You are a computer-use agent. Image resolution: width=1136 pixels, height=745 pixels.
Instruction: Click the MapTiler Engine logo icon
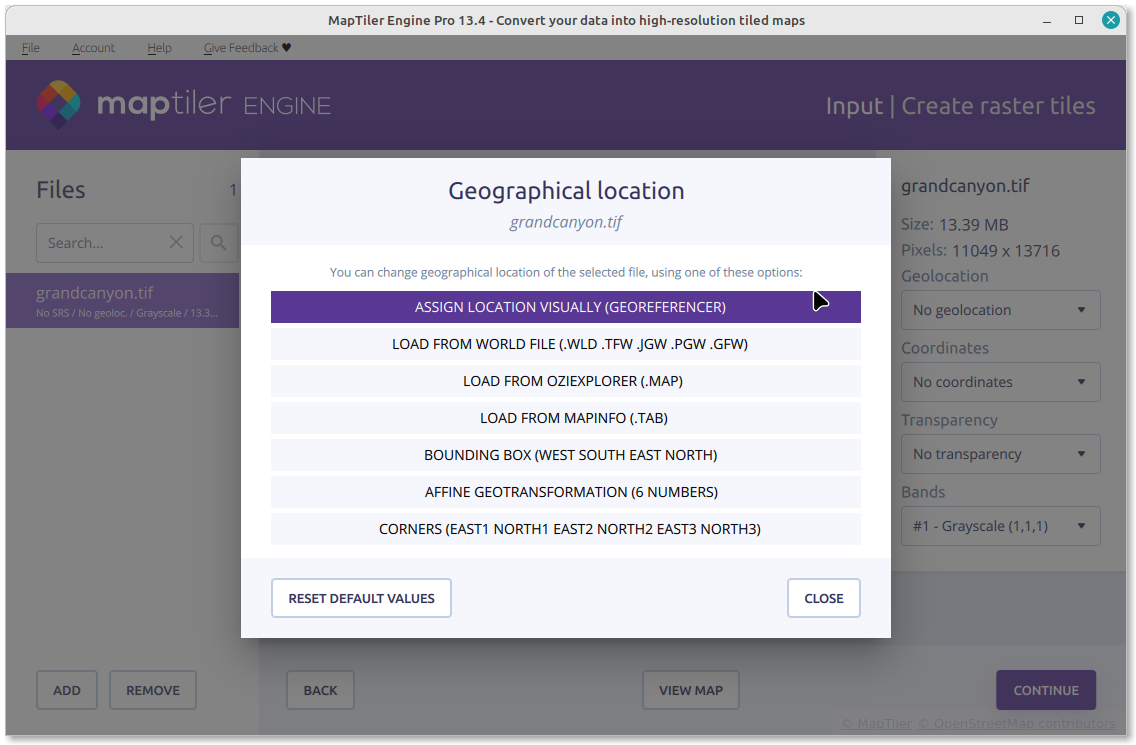click(59, 105)
